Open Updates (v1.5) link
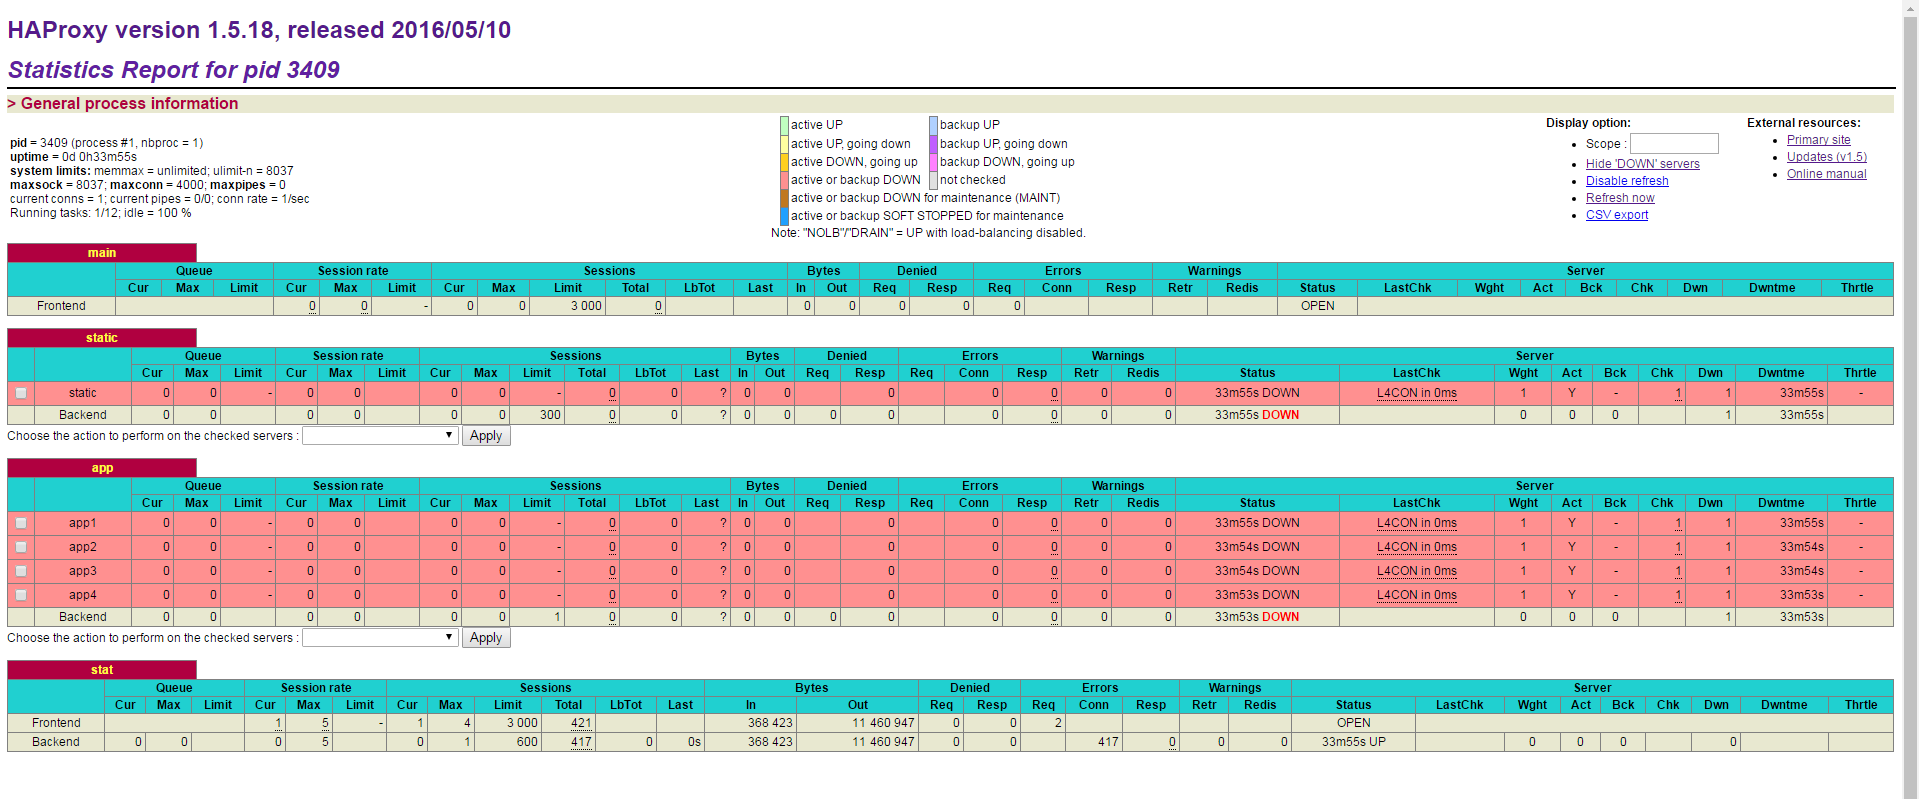Image resolution: width=1919 pixels, height=799 pixels. (1826, 157)
